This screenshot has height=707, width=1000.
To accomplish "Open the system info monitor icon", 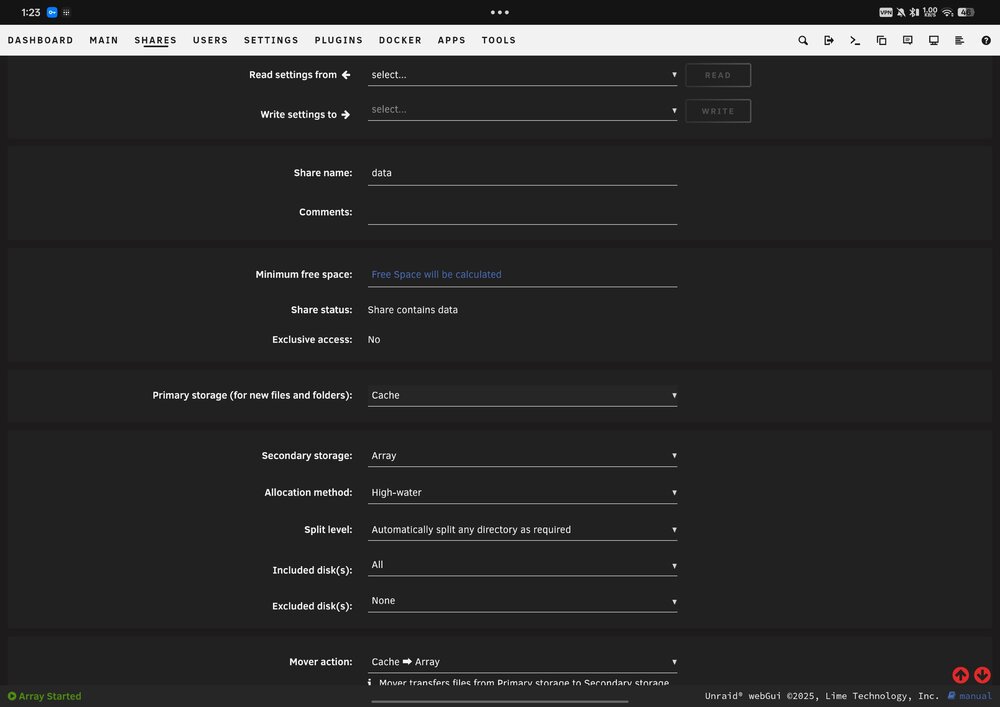I will pyautogui.click(x=934, y=40).
